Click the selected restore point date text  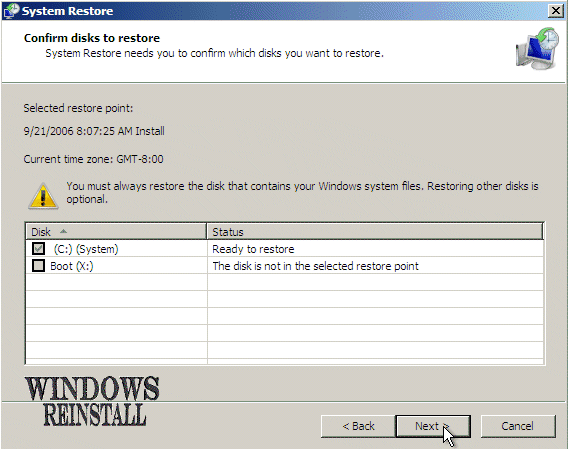(x=94, y=131)
